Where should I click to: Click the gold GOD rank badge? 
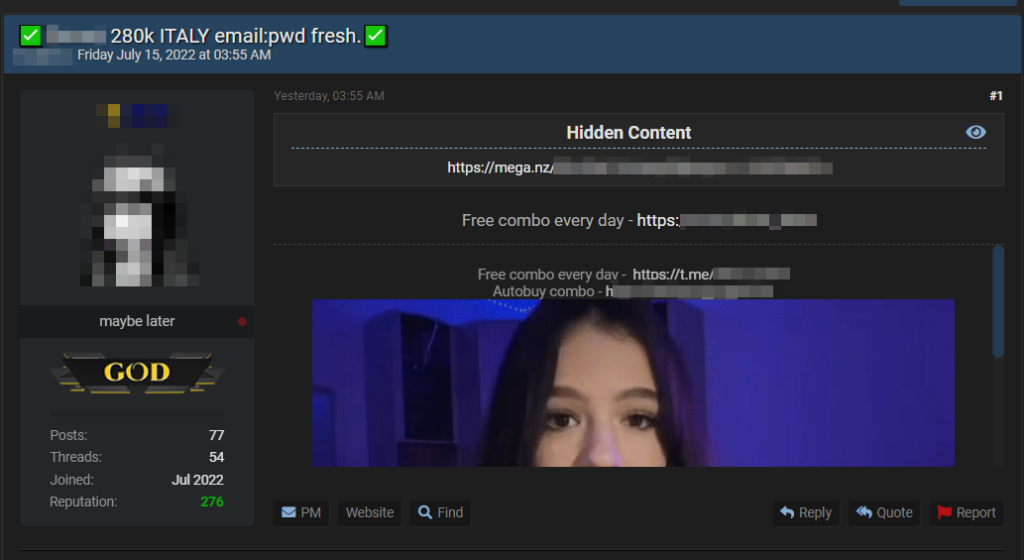coord(137,373)
